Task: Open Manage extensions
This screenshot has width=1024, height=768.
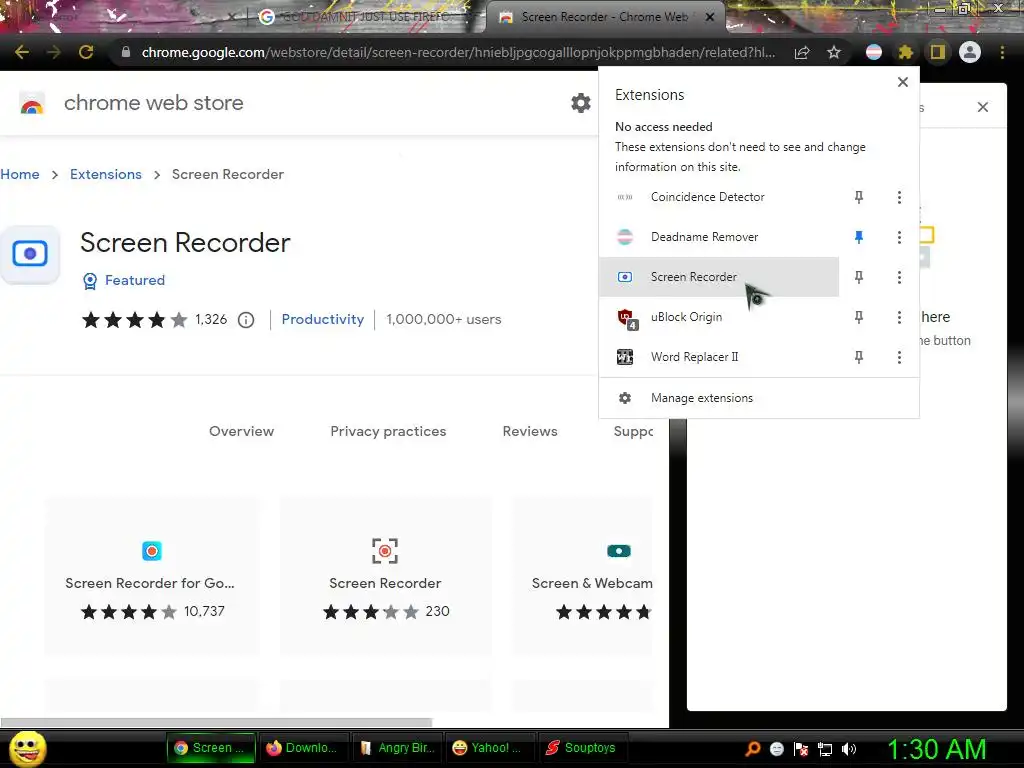Action: pos(759,398)
